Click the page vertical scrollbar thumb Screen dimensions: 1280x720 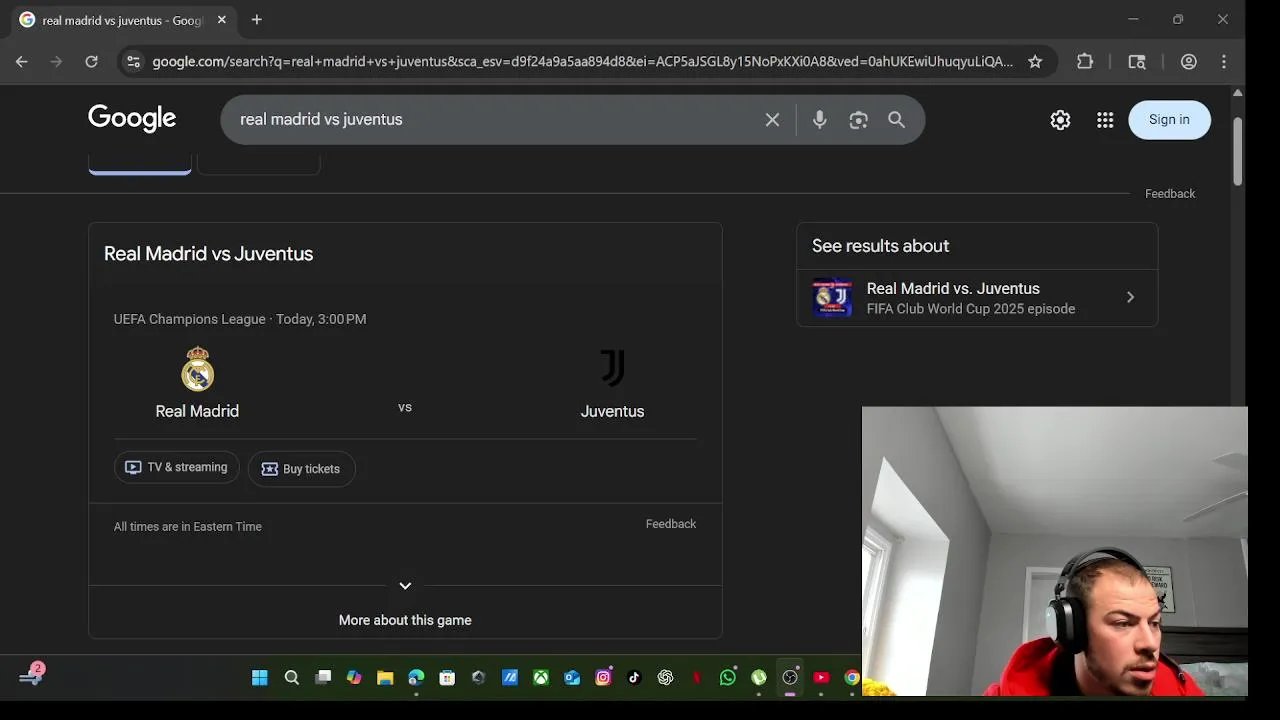pyautogui.click(x=1237, y=150)
